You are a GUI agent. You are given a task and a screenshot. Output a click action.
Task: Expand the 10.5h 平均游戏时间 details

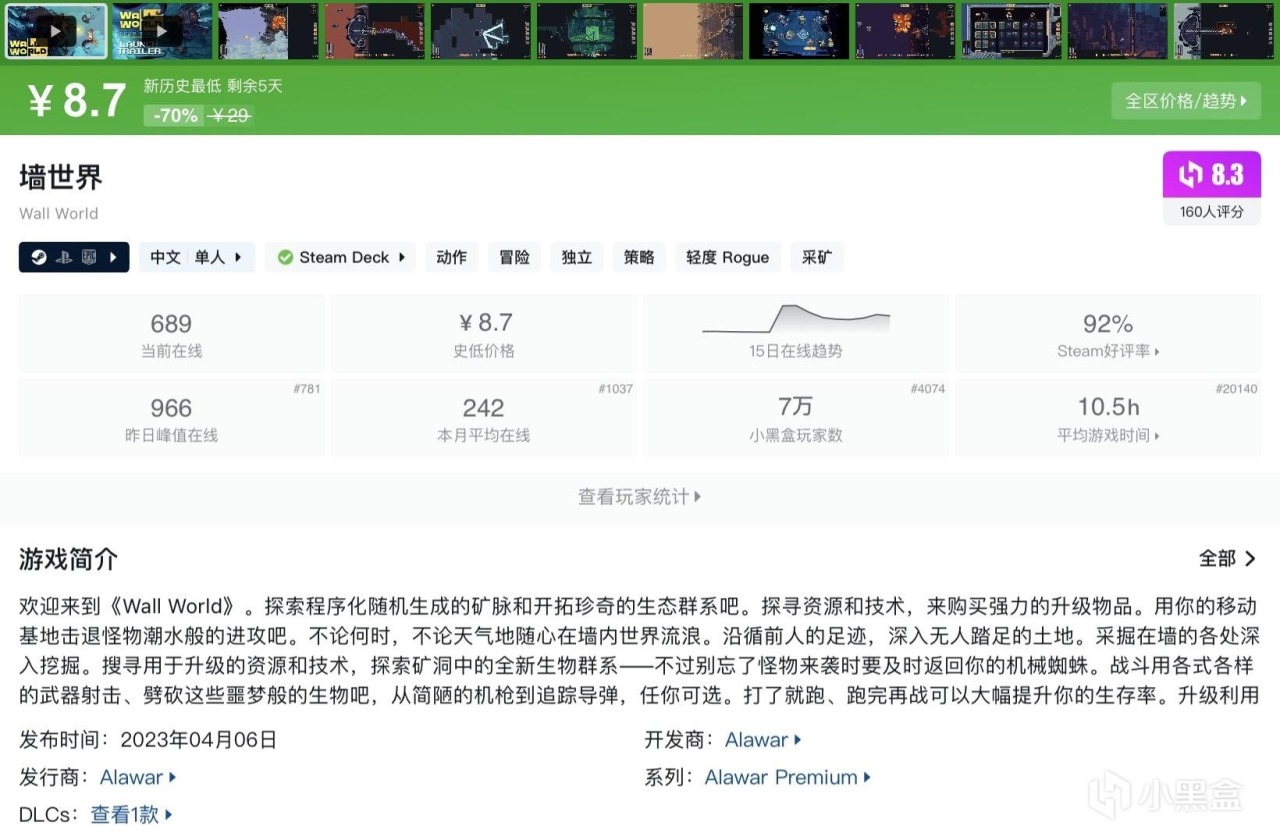coord(1108,418)
